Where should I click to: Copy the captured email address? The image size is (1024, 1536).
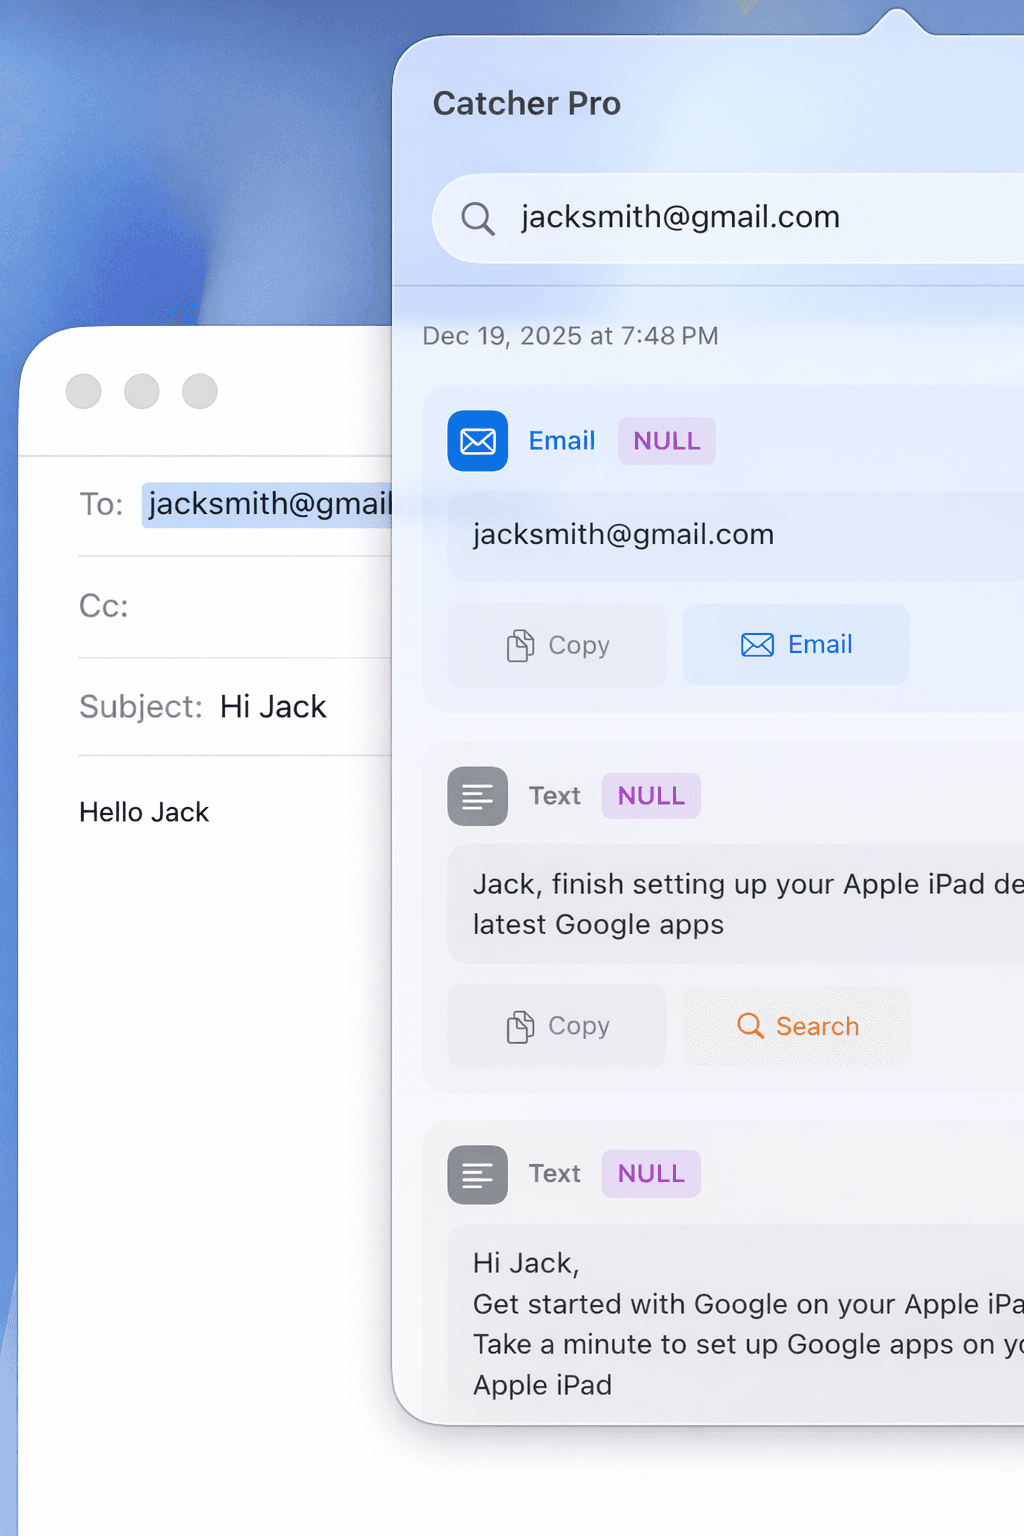click(x=557, y=645)
